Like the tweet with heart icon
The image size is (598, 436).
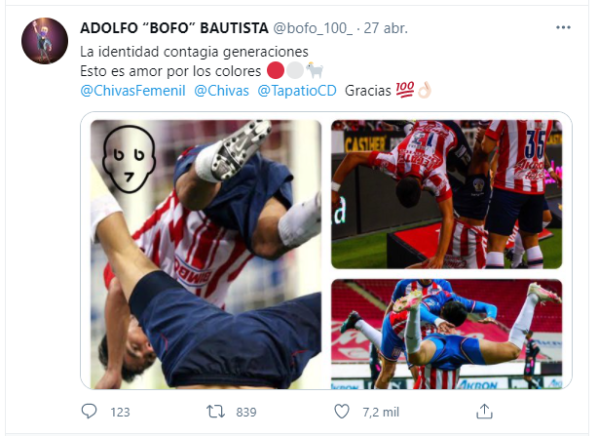pyautogui.click(x=342, y=412)
